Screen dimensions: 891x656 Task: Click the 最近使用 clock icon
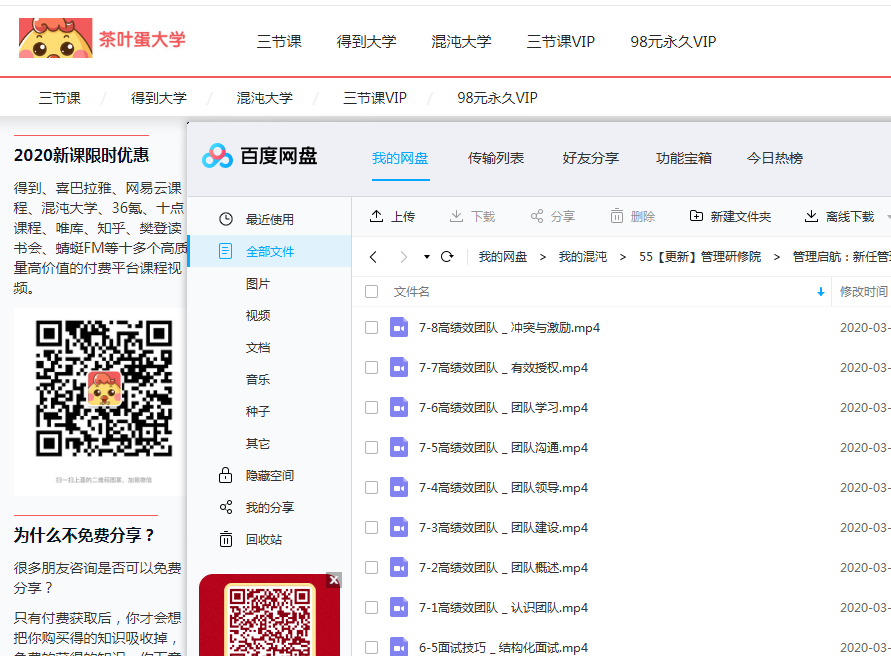pos(226,219)
